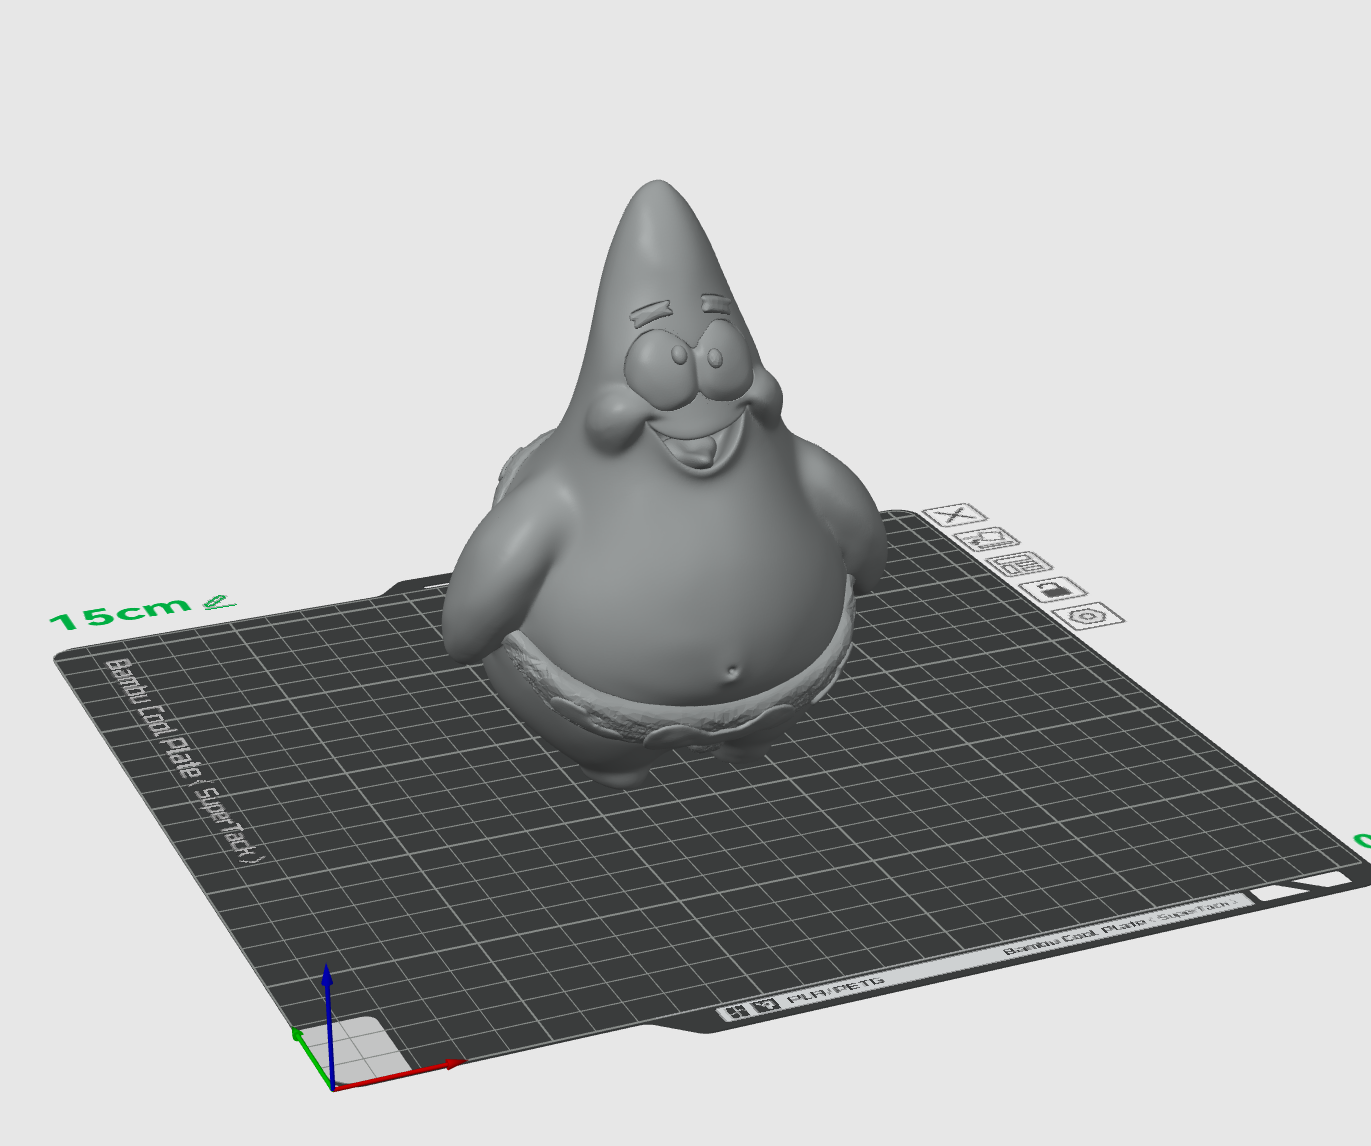Click the light origin square on bed
1371x1146 pixels.
tap(358, 1051)
